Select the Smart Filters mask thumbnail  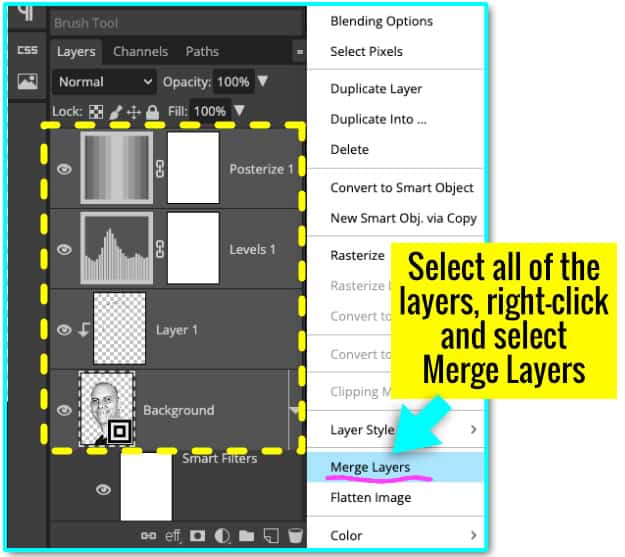point(146,486)
